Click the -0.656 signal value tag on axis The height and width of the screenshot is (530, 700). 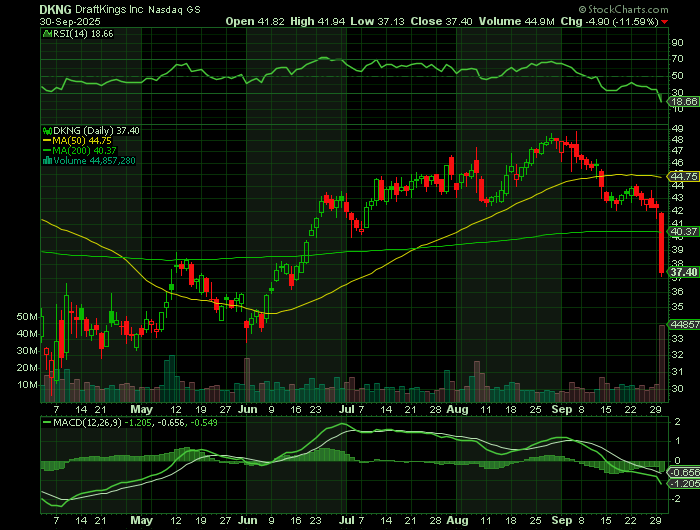point(684,472)
